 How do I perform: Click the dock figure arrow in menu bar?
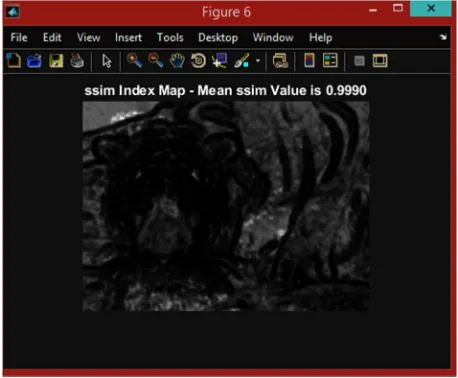pos(443,37)
